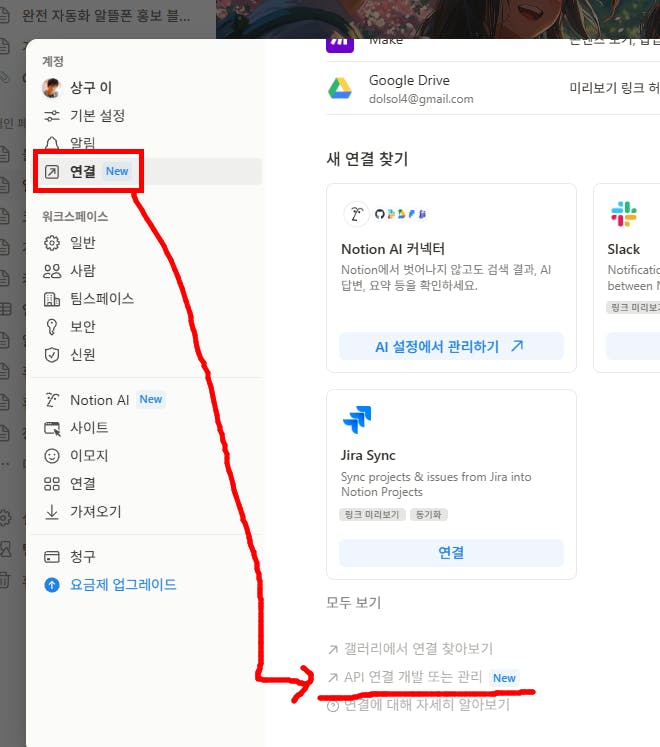Click the four-squares 연결 icon

51,484
